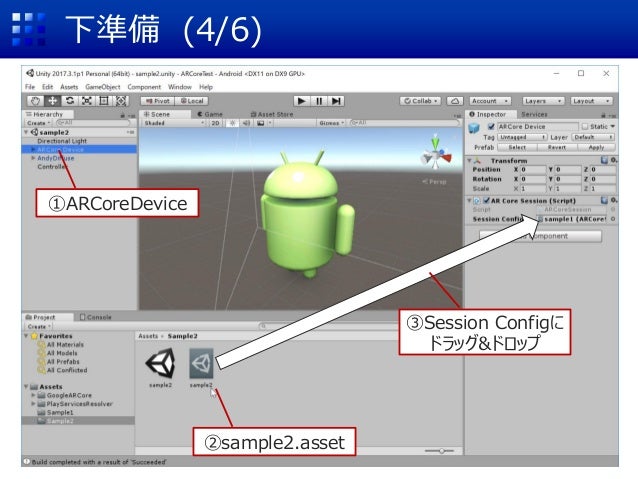Open Transform component help icon
The height and width of the screenshot is (479, 638).
pos(604,160)
